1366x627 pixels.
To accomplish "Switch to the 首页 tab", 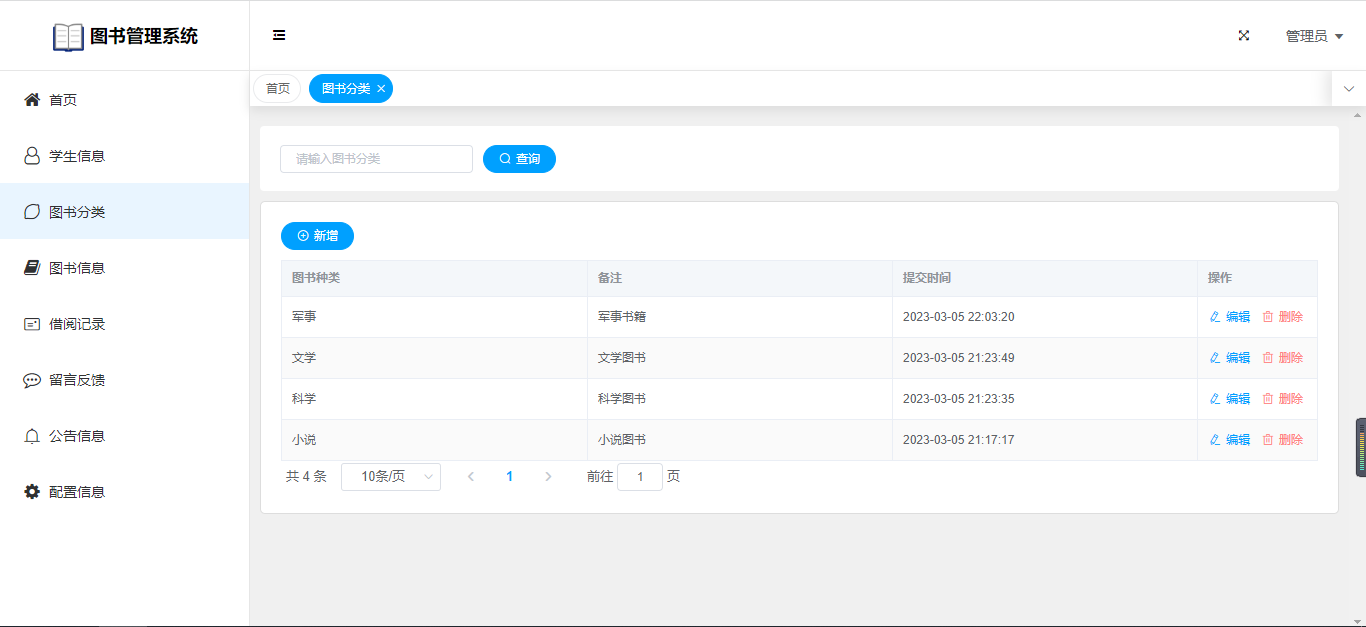I will (x=277, y=89).
